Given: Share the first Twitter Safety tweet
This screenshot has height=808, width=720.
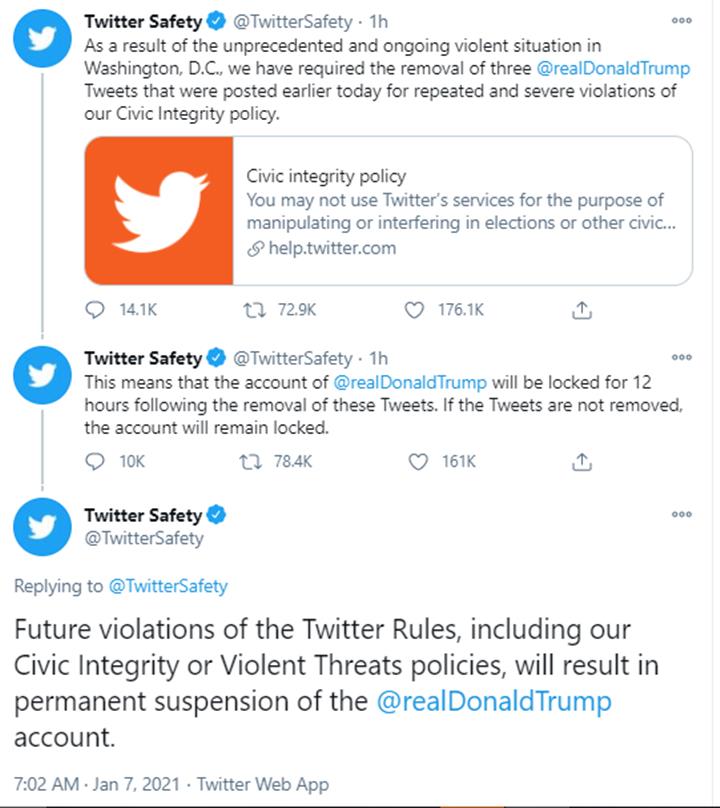Looking at the screenshot, I should click(581, 310).
